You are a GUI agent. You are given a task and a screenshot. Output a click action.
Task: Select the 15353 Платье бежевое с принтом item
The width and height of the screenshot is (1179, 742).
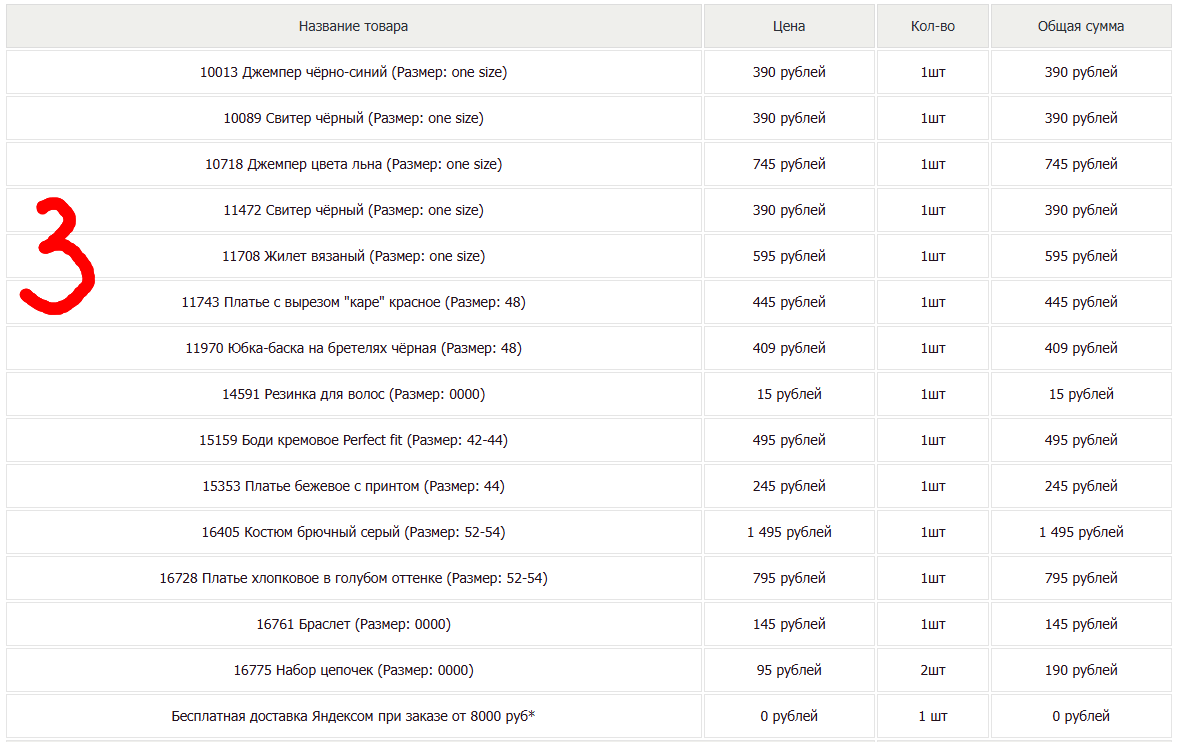pyautogui.click(x=353, y=486)
